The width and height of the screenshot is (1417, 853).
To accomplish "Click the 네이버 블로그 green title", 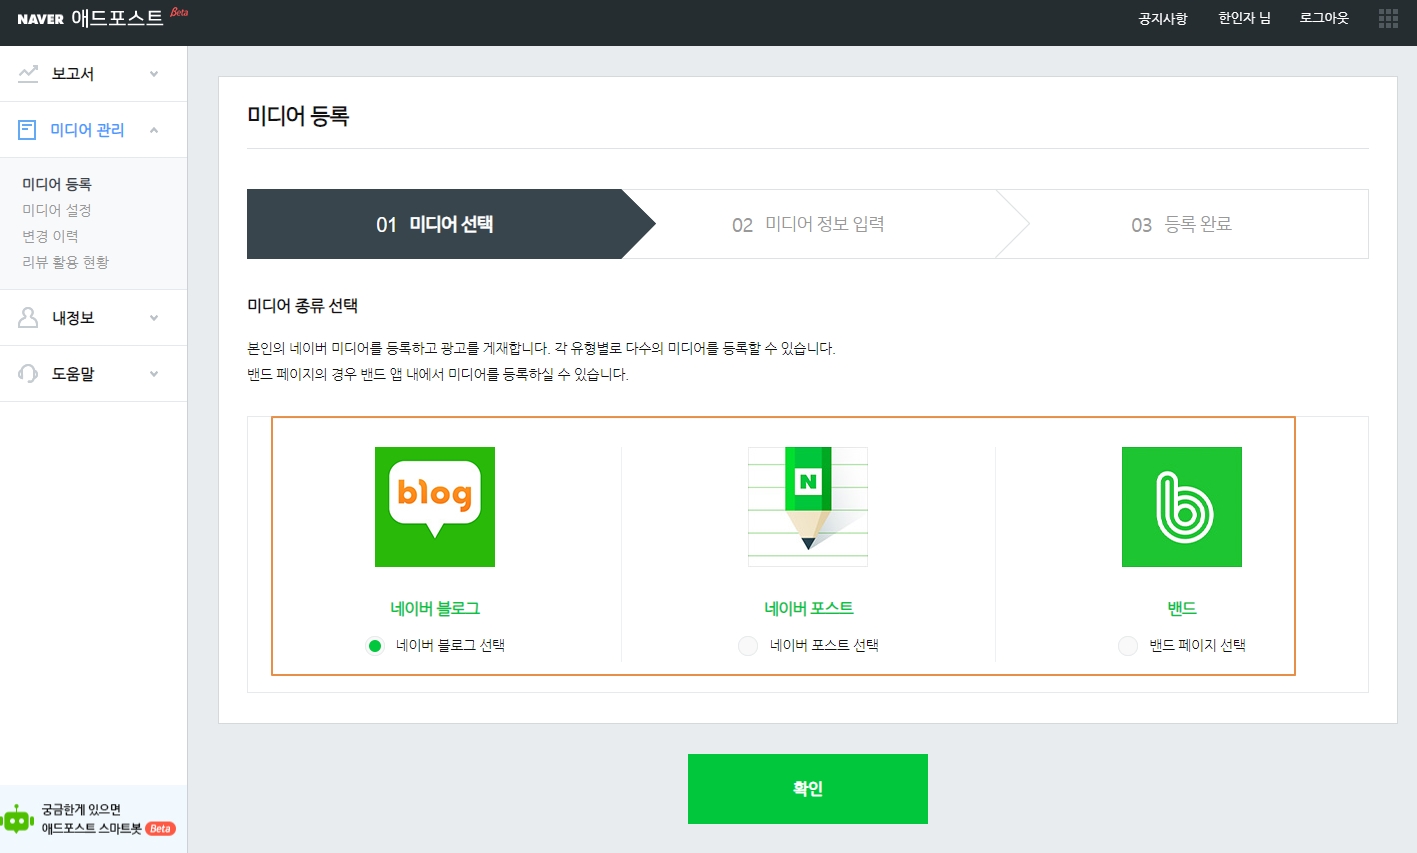I will click(x=435, y=608).
